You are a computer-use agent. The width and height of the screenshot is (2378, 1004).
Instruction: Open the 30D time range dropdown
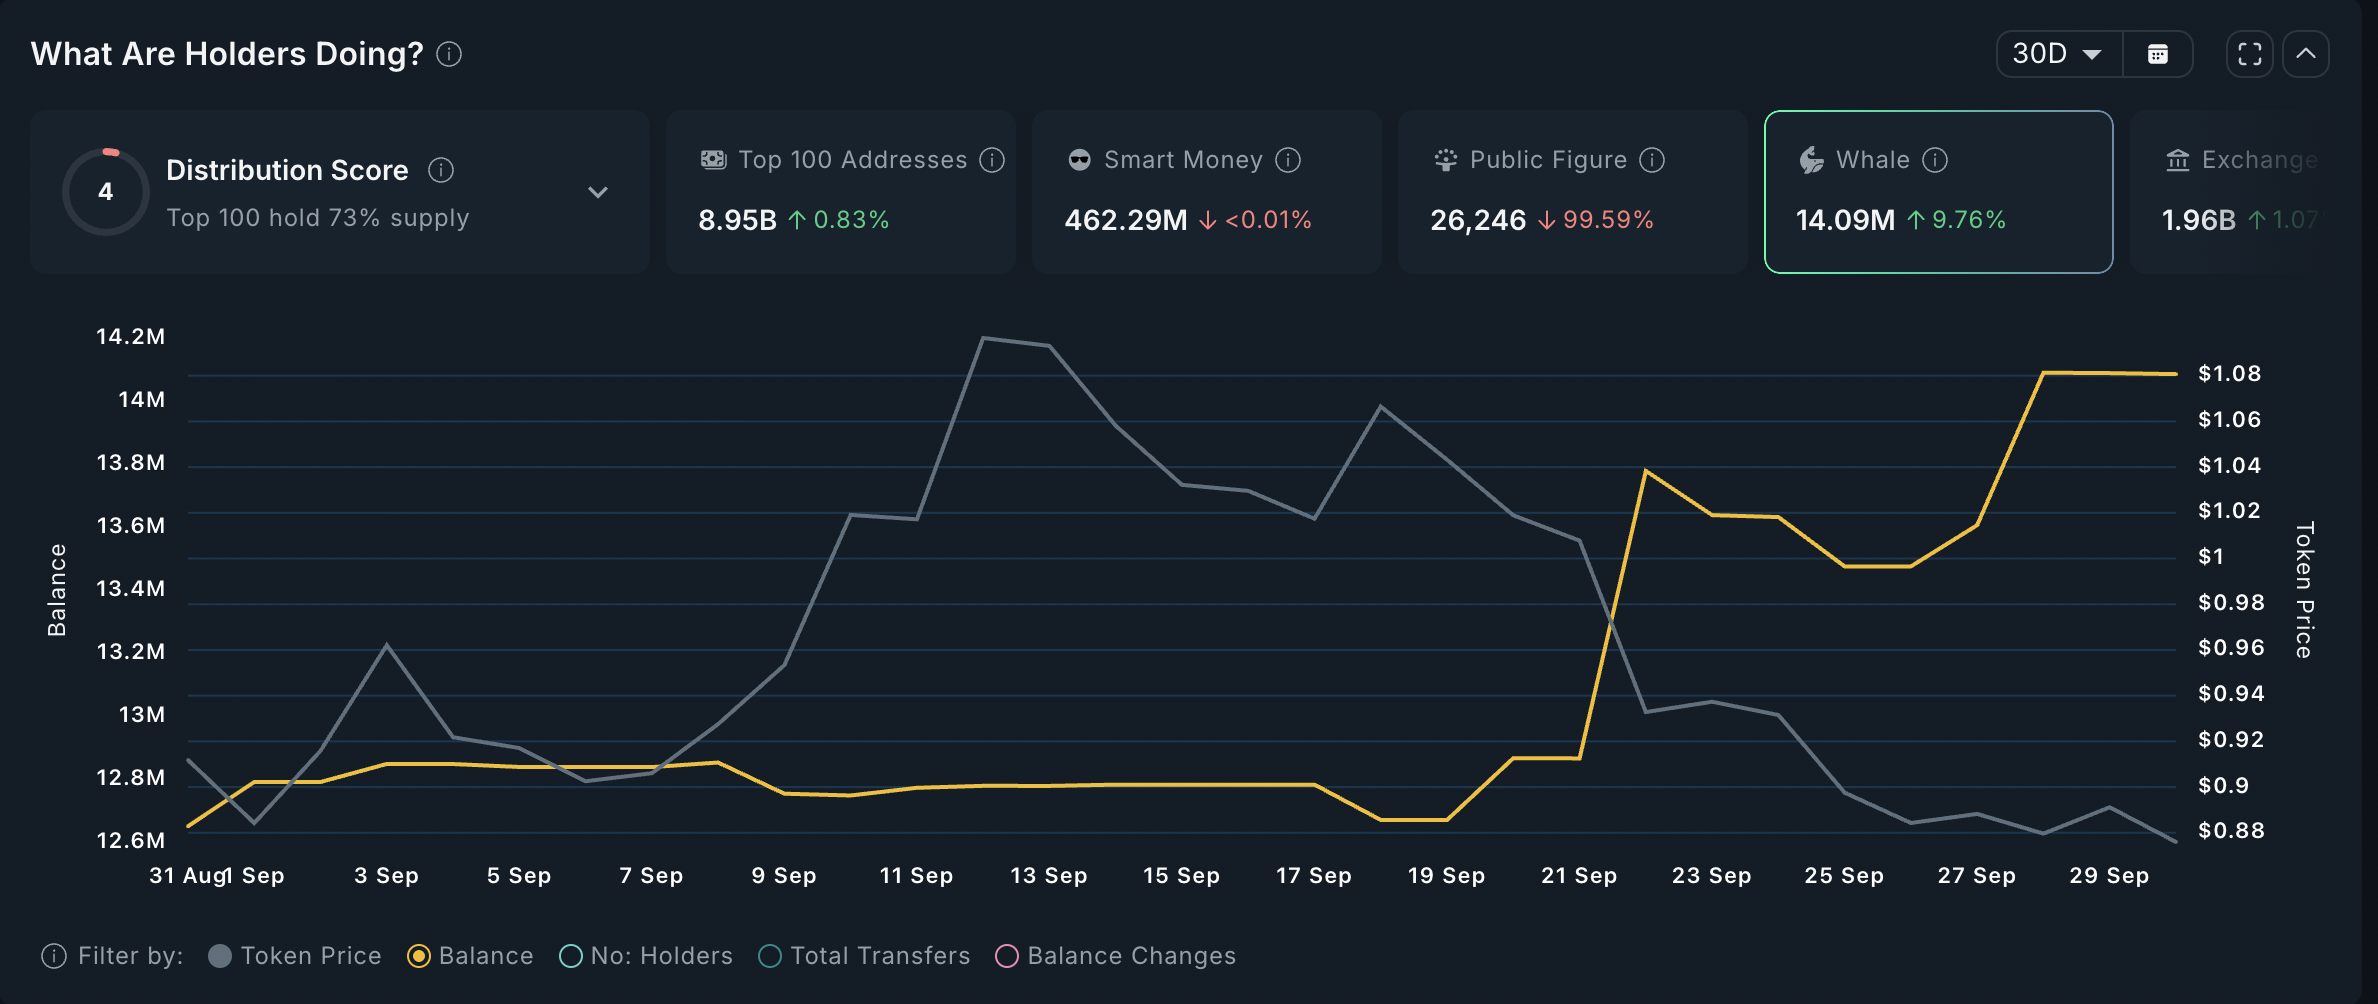[x=2059, y=54]
